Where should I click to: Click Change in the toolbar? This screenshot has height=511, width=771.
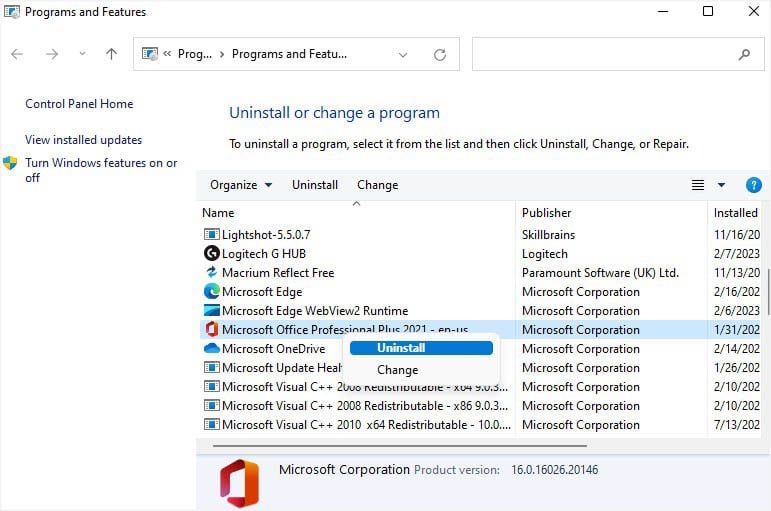378,185
